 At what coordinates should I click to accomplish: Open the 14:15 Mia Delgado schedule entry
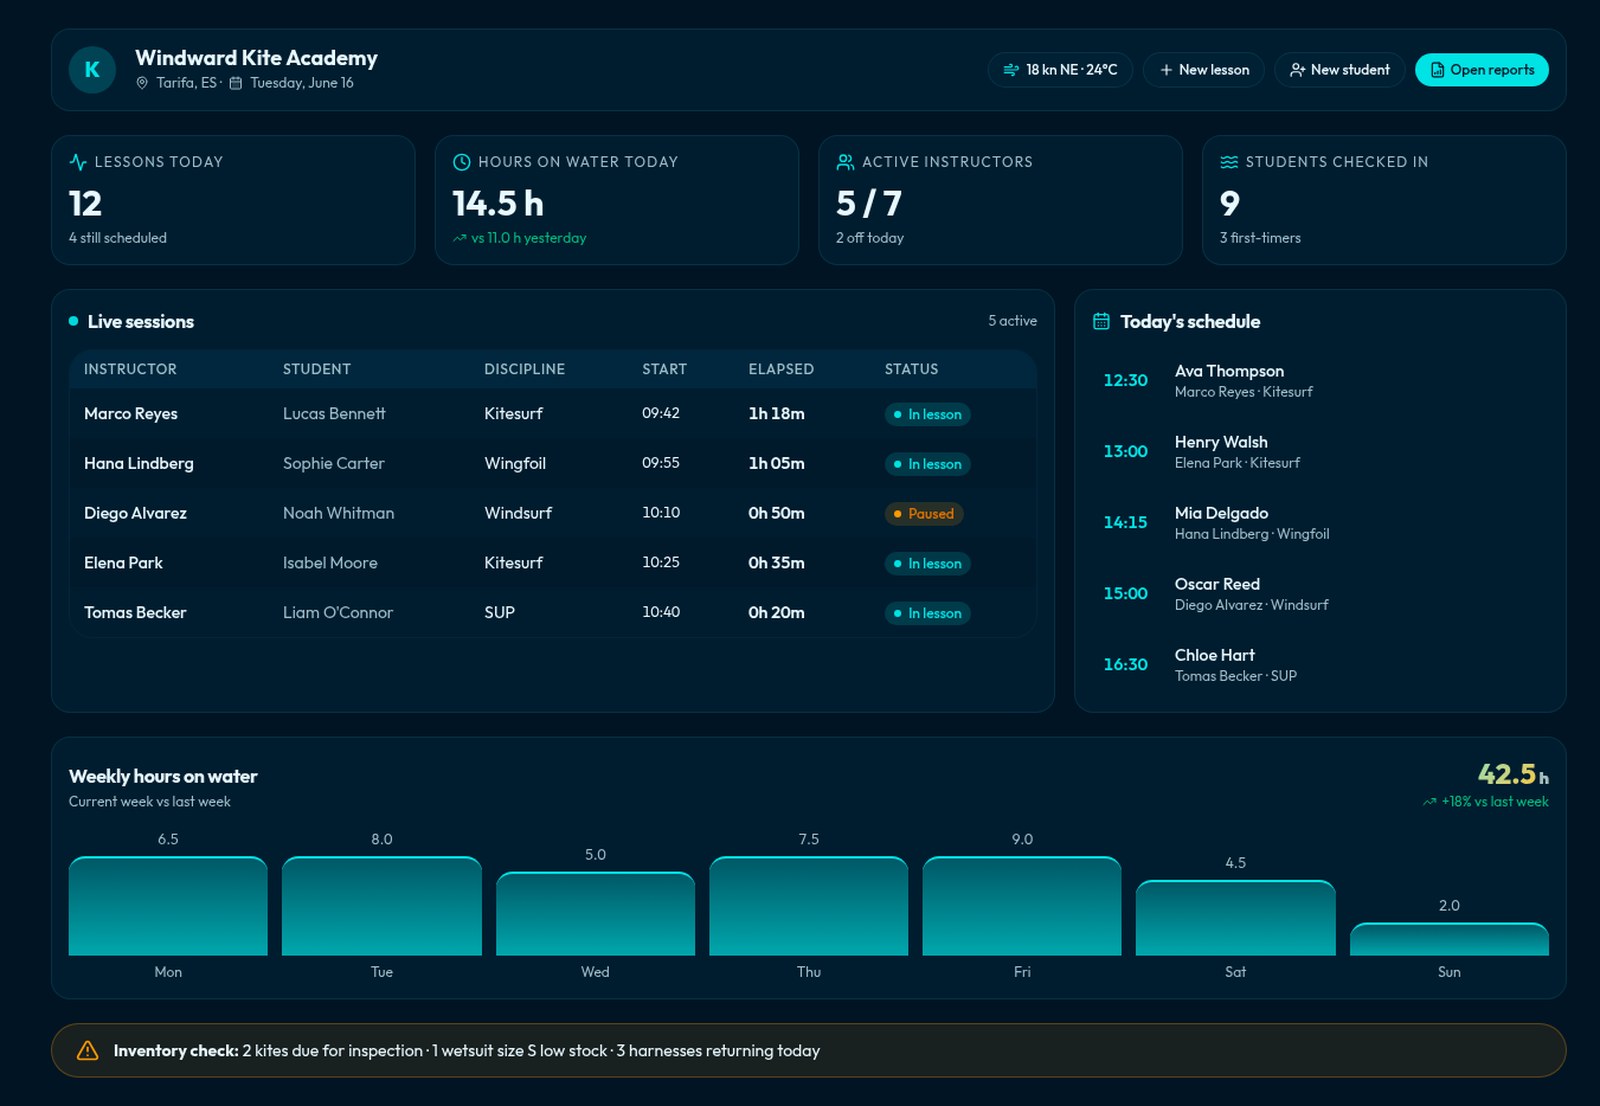click(x=1320, y=523)
